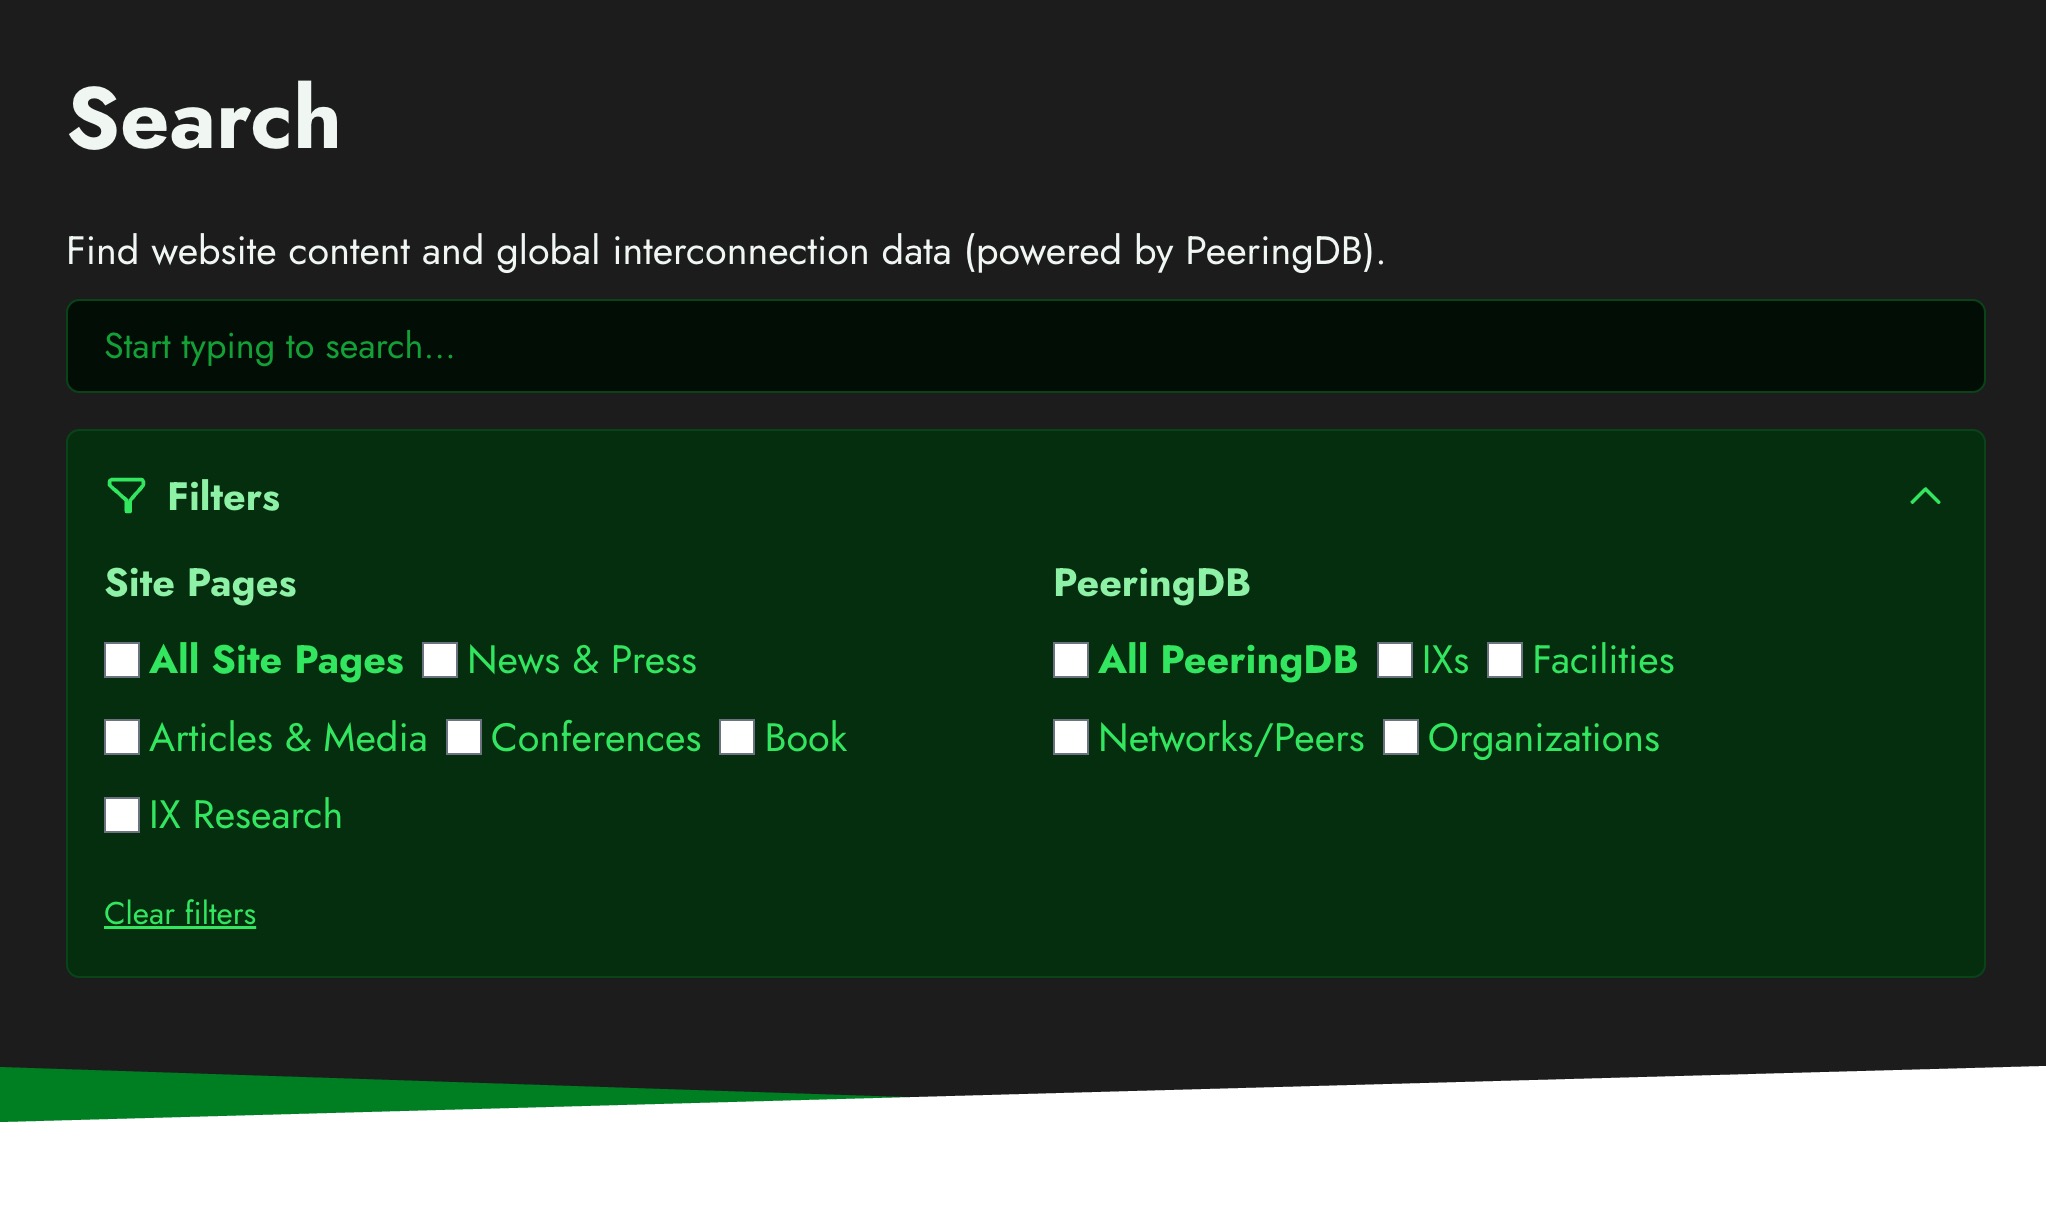Check the All PeeringDB checkbox
Viewport: 2046px width, 1214px height.
pos(1069,661)
